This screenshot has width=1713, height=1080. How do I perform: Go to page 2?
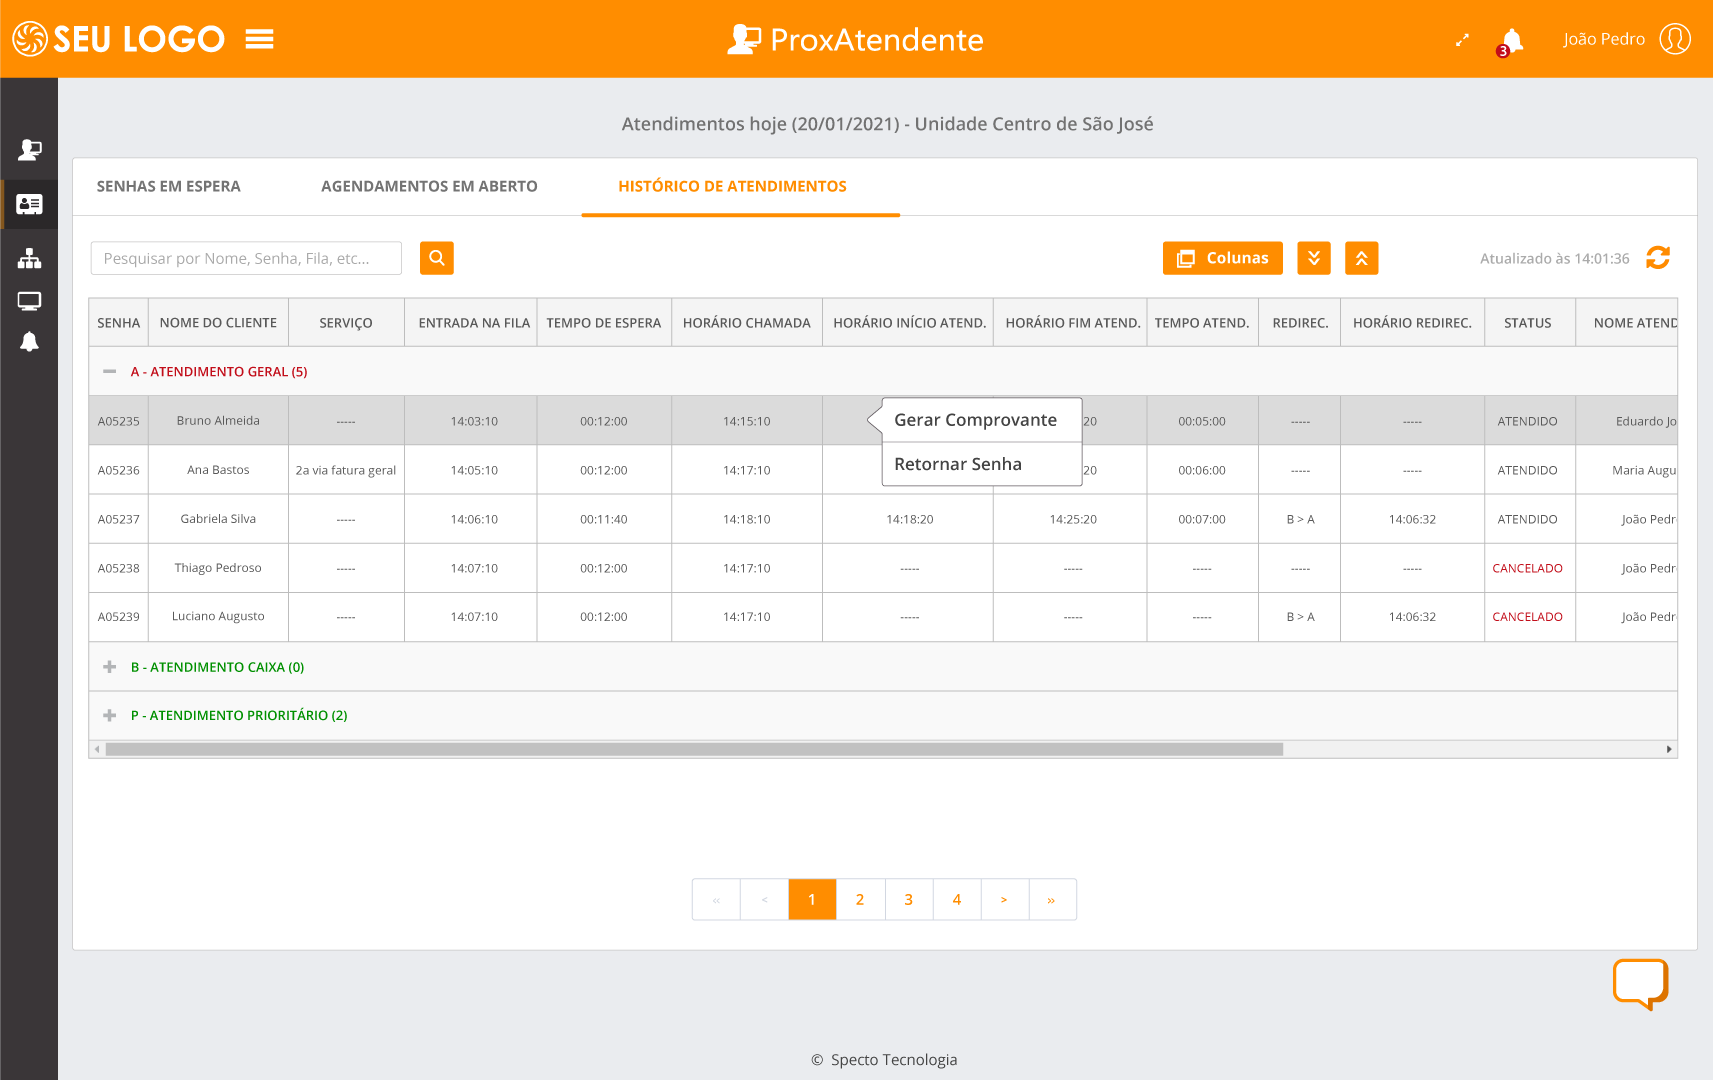point(860,900)
